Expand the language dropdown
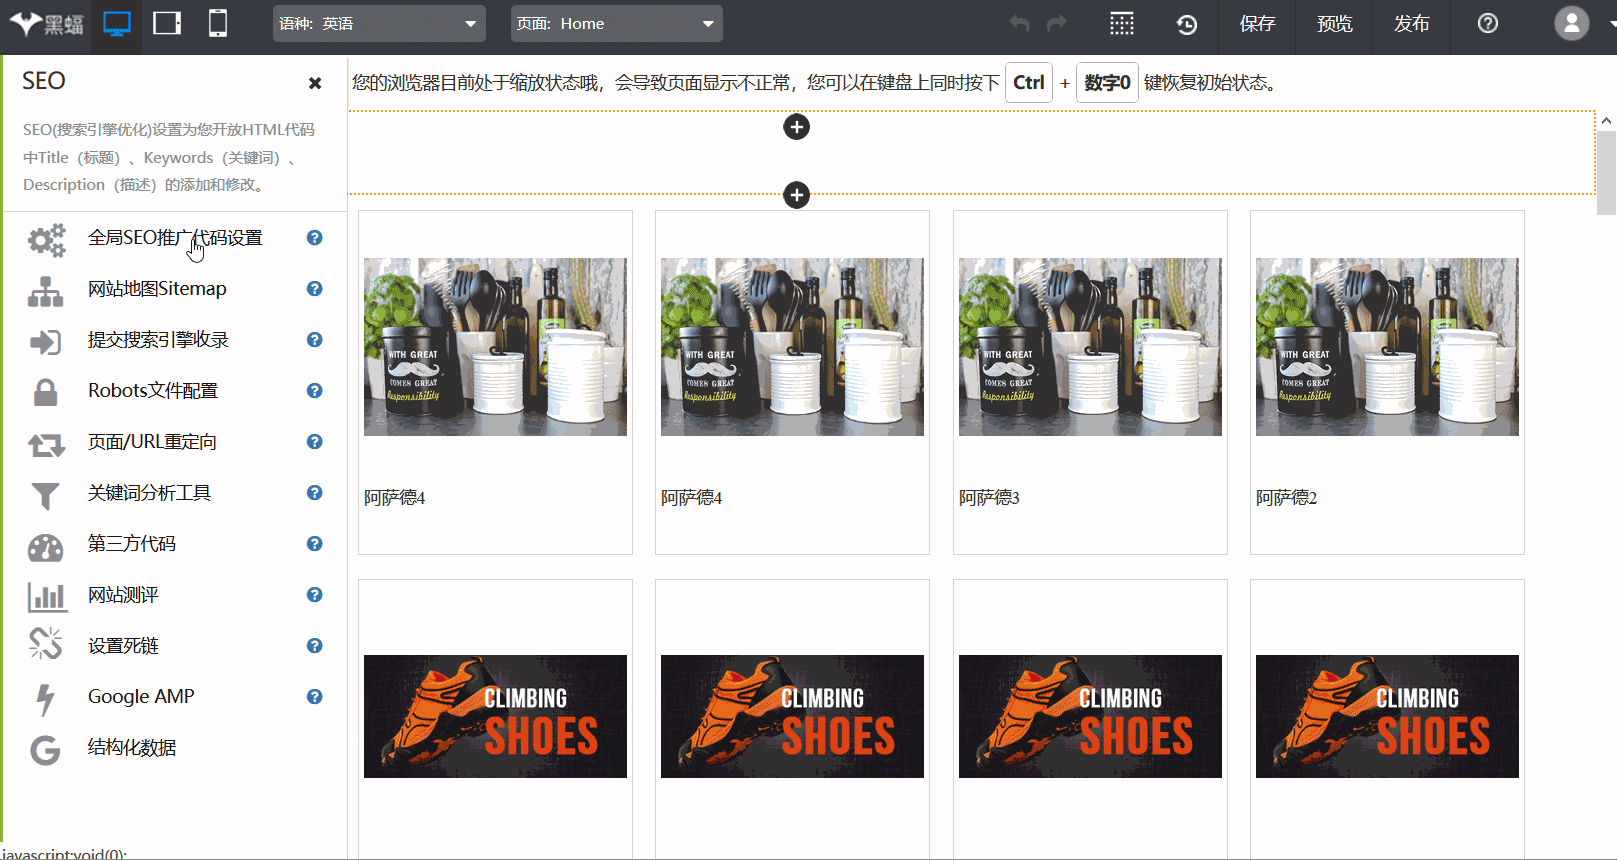Image resolution: width=1617 pixels, height=860 pixels. [379, 24]
